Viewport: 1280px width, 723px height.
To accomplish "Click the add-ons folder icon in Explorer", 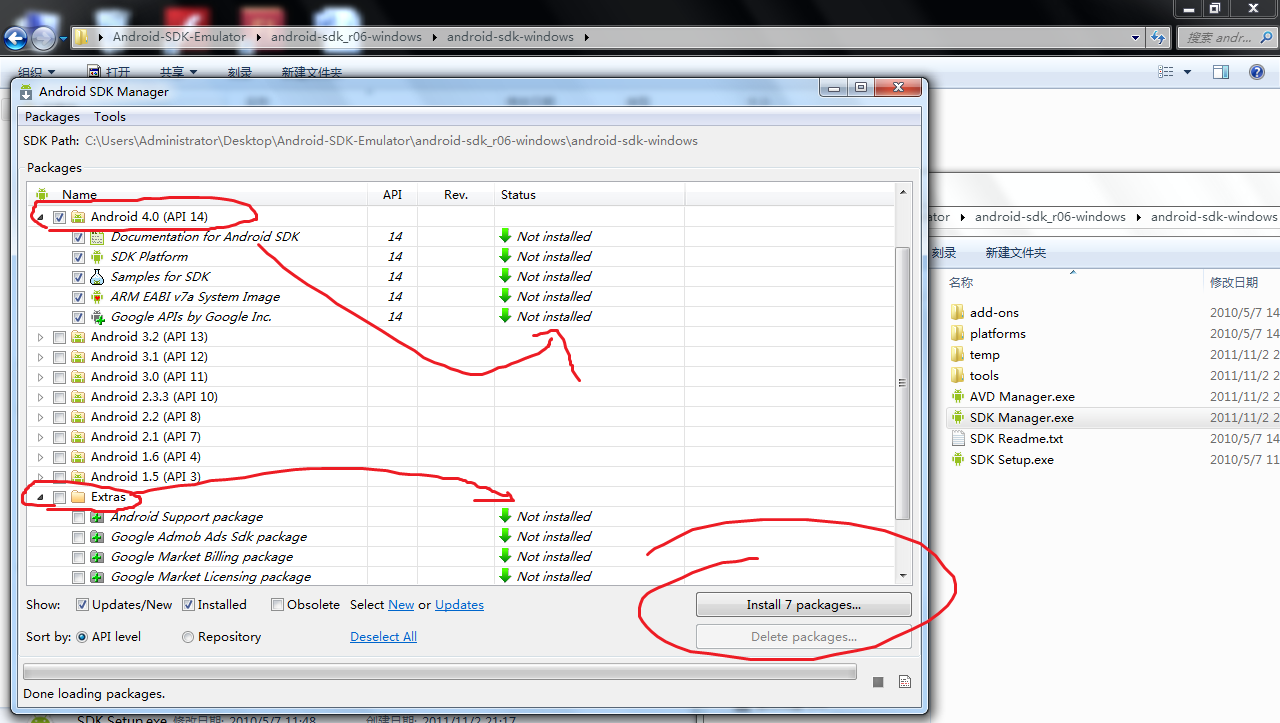I will (x=958, y=313).
